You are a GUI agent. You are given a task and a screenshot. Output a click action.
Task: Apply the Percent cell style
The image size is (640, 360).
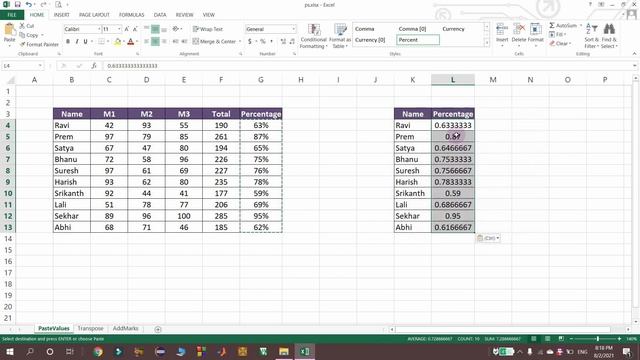pyautogui.click(x=418, y=40)
